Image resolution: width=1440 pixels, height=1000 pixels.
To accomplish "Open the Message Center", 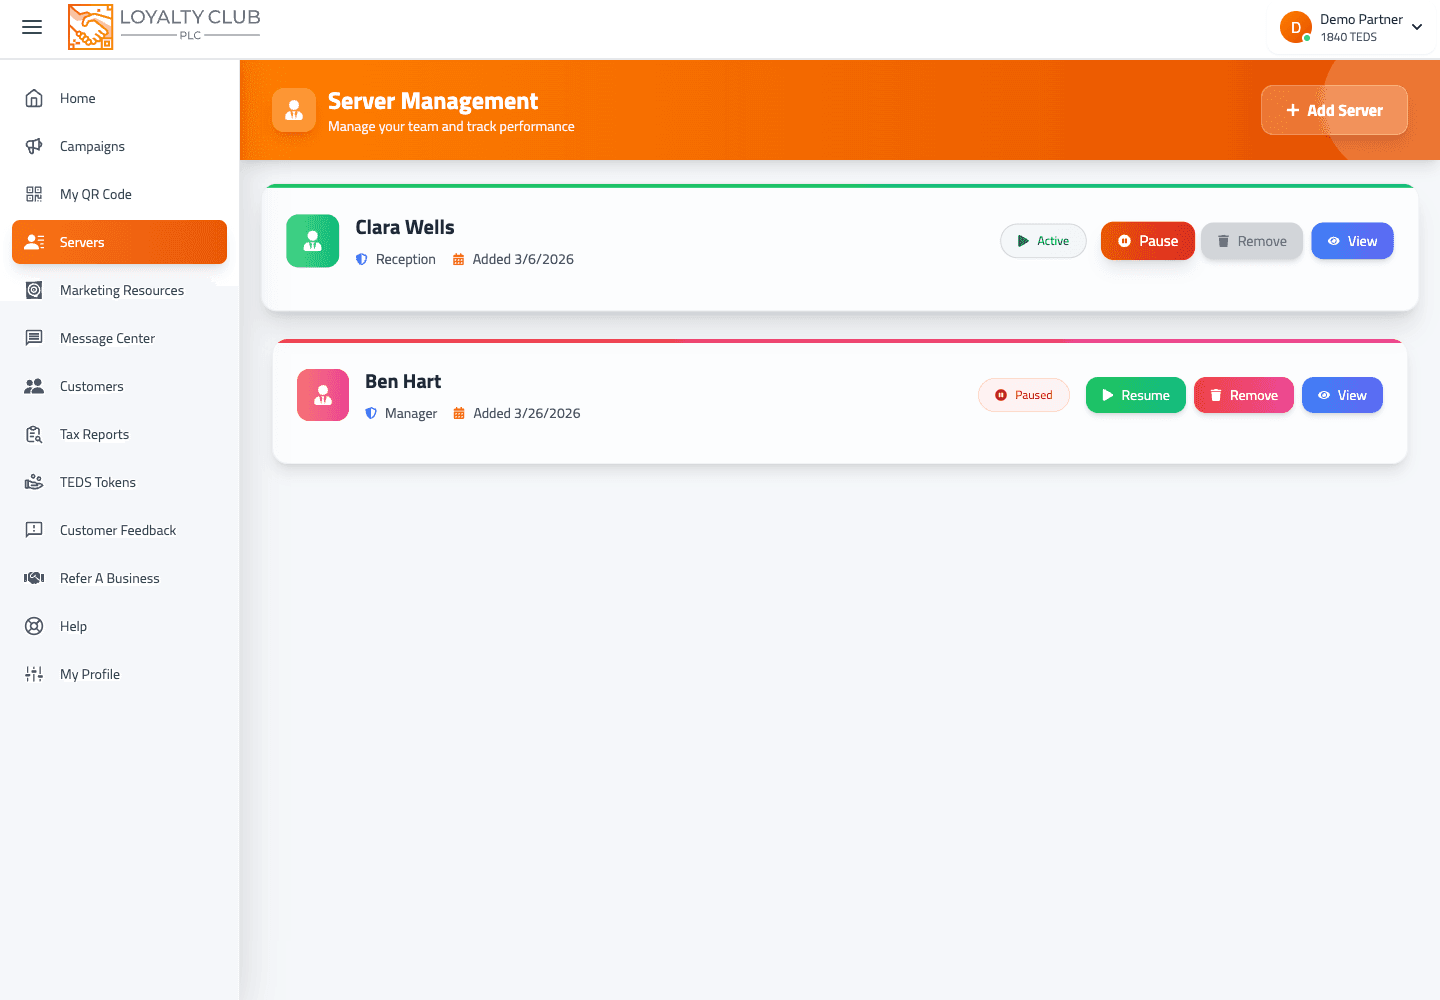I will (119, 338).
